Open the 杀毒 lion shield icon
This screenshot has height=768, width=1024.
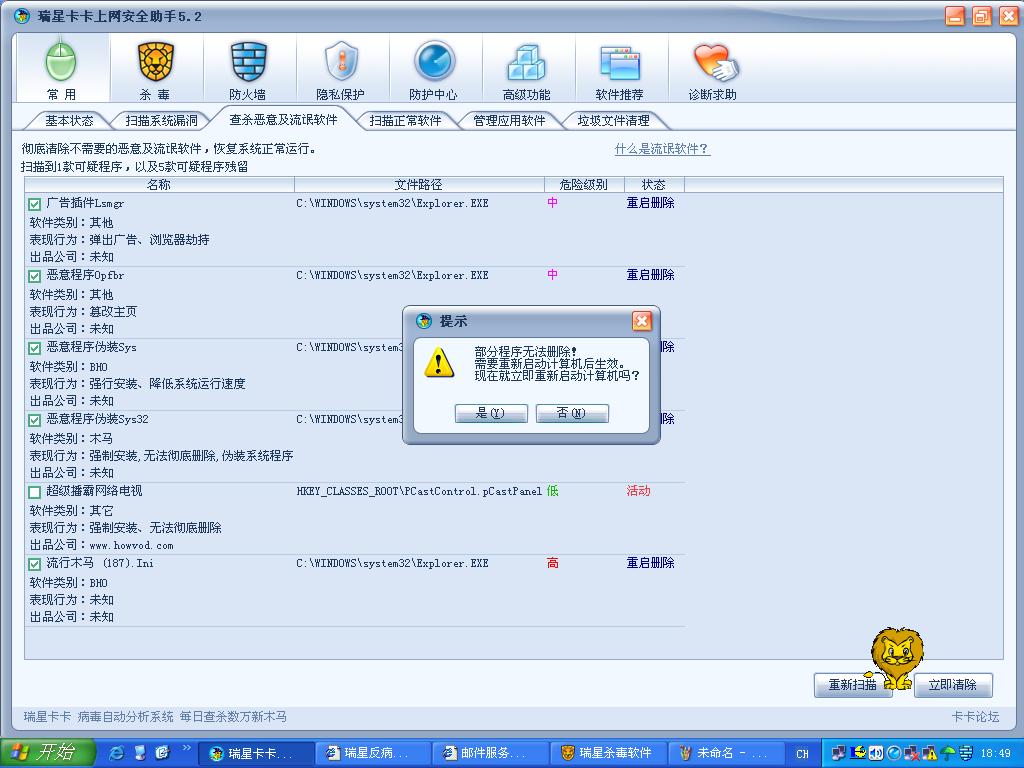(x=155, y=61)
